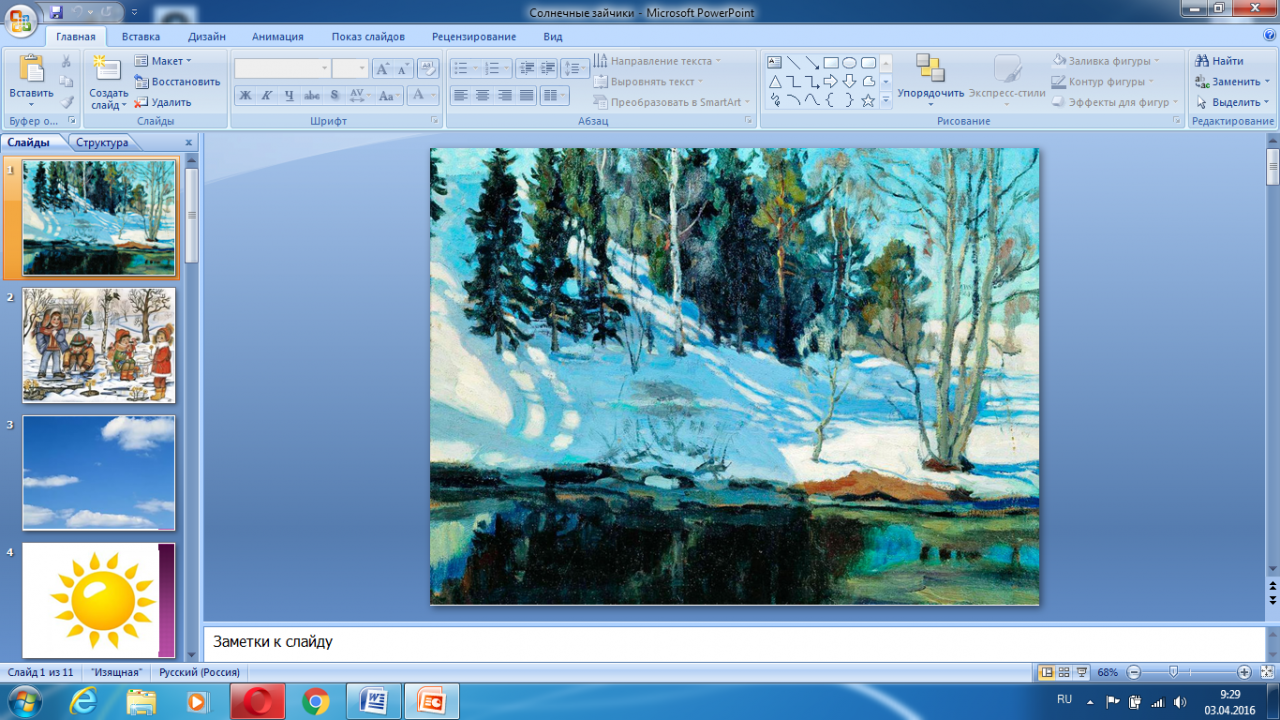Click zoom out minus button
1280x720 pixels.
pos(1134,672)
